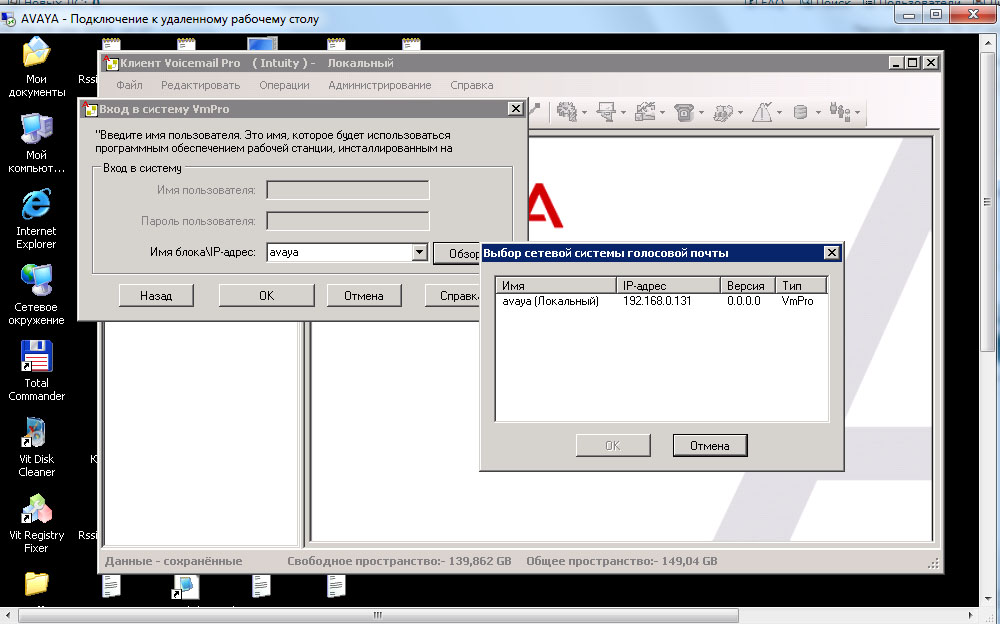Open the Редактировать menu
Viewport: 1000px width, 624px height.
[x=200, y=85]
